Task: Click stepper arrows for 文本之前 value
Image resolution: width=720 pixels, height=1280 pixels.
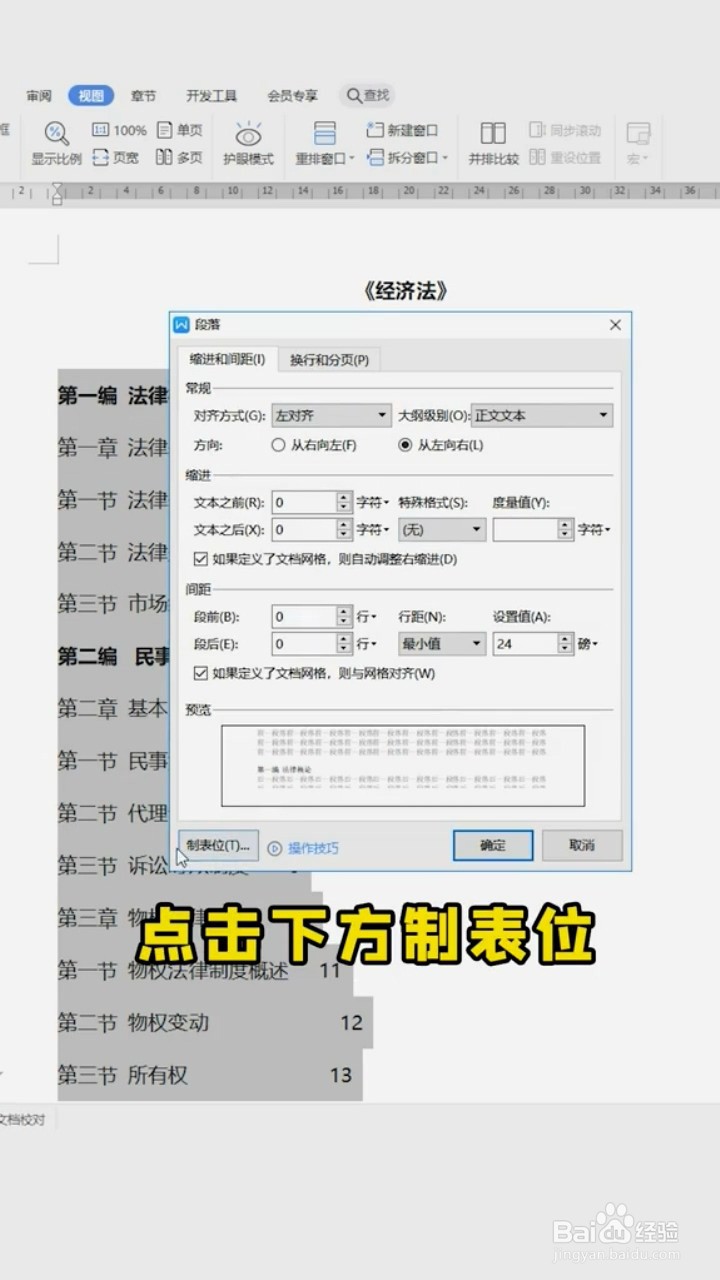Action: [x=345, y=502]
